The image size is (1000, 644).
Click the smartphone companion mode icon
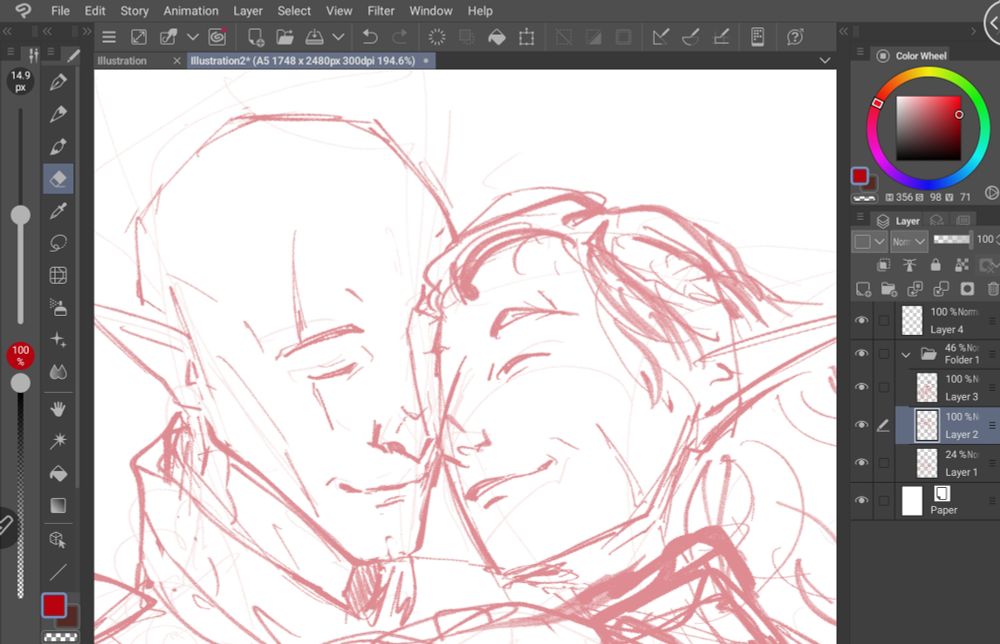click(x=758, y=37)
